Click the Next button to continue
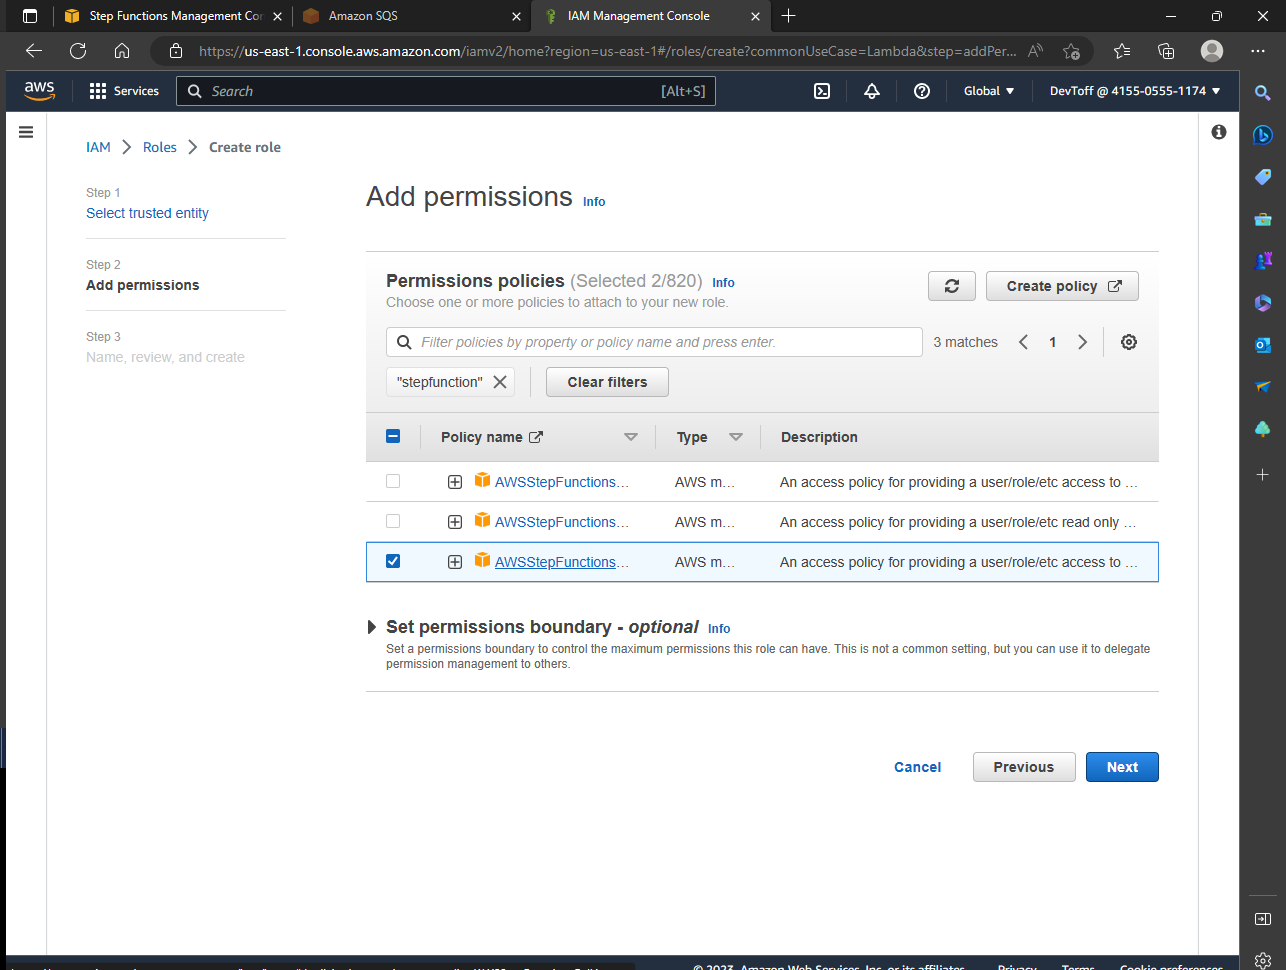The image size is (1286, 970). [1122, 767]
